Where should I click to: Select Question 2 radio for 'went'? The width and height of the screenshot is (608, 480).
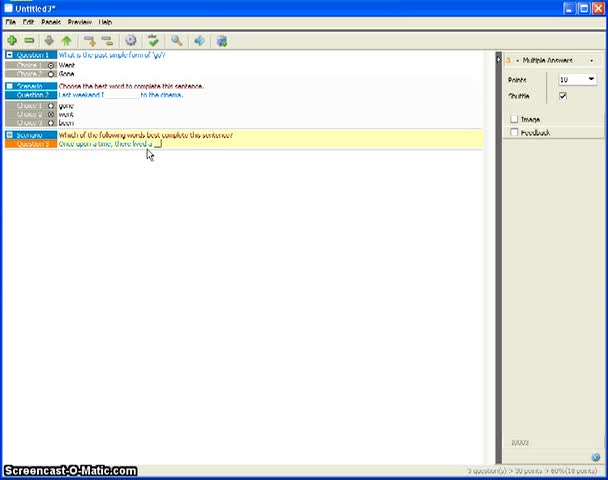pyautogui.click(x=51, y=114)
